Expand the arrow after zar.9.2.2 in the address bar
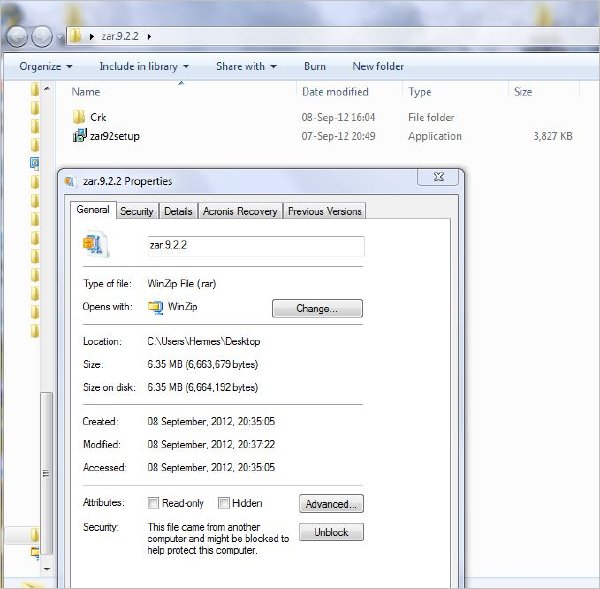 tap(149, 37)
